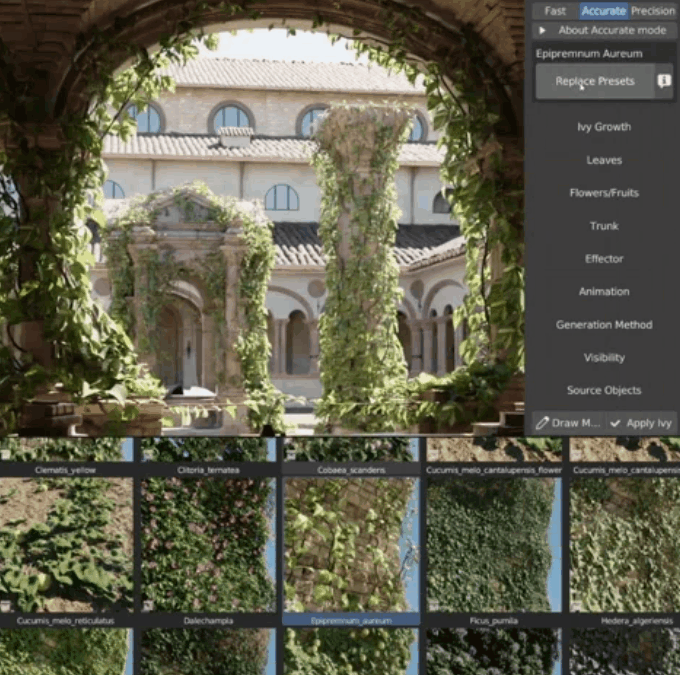This screenshot has height=675, width=680.
Task: Click the Cobaea_scandens label
Action: pos(351,470)
